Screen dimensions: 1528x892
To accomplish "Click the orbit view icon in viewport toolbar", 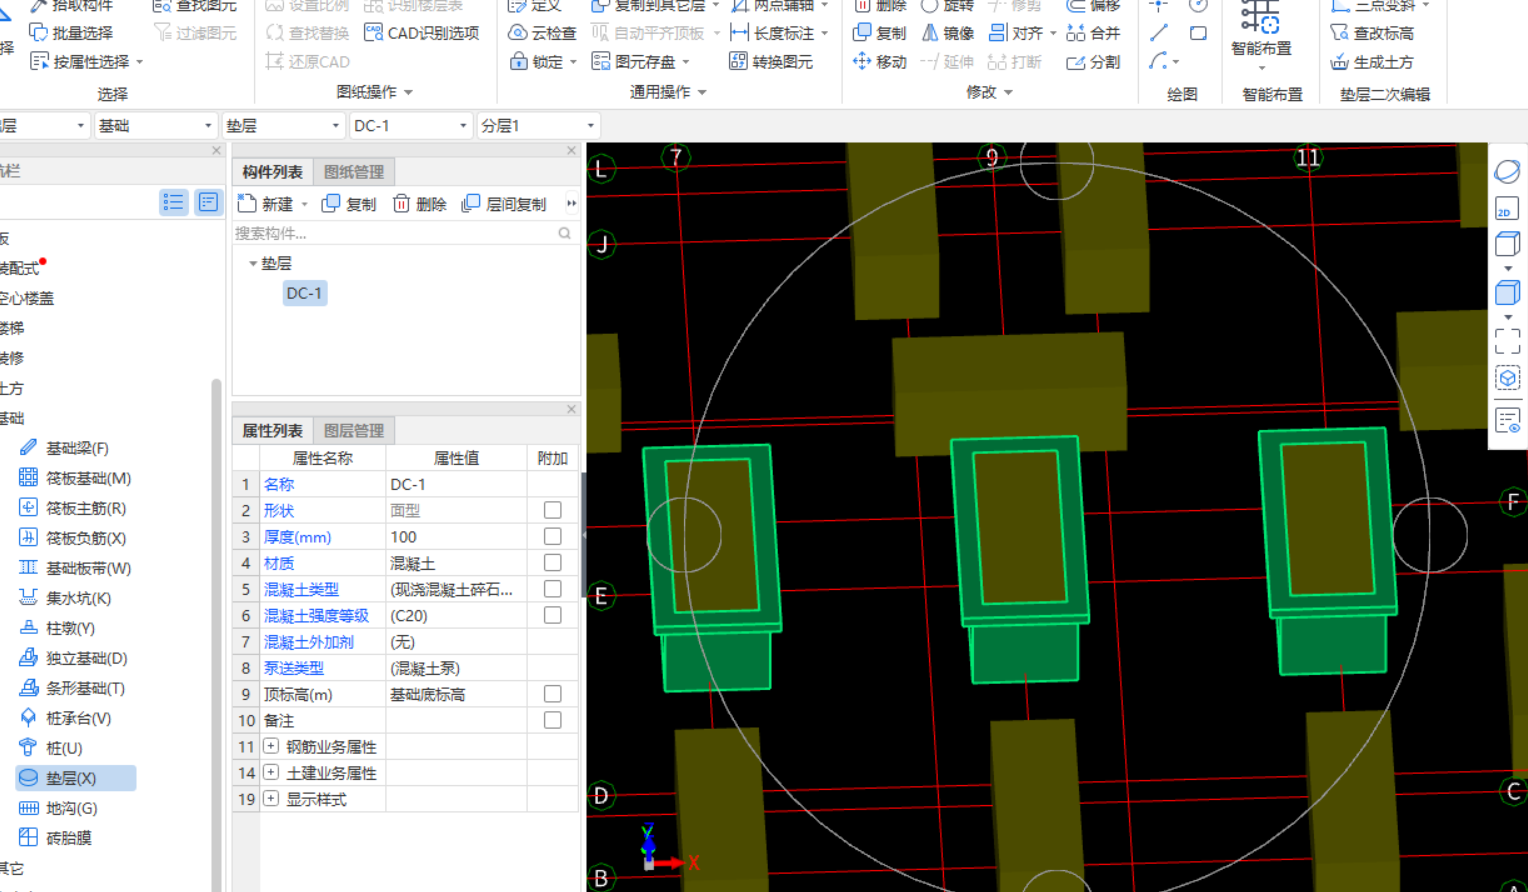I will tap(1507, 172).
